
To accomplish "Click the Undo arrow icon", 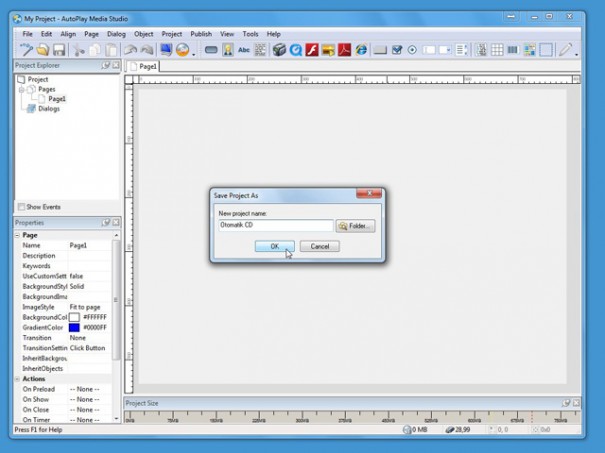I will 131,50.
